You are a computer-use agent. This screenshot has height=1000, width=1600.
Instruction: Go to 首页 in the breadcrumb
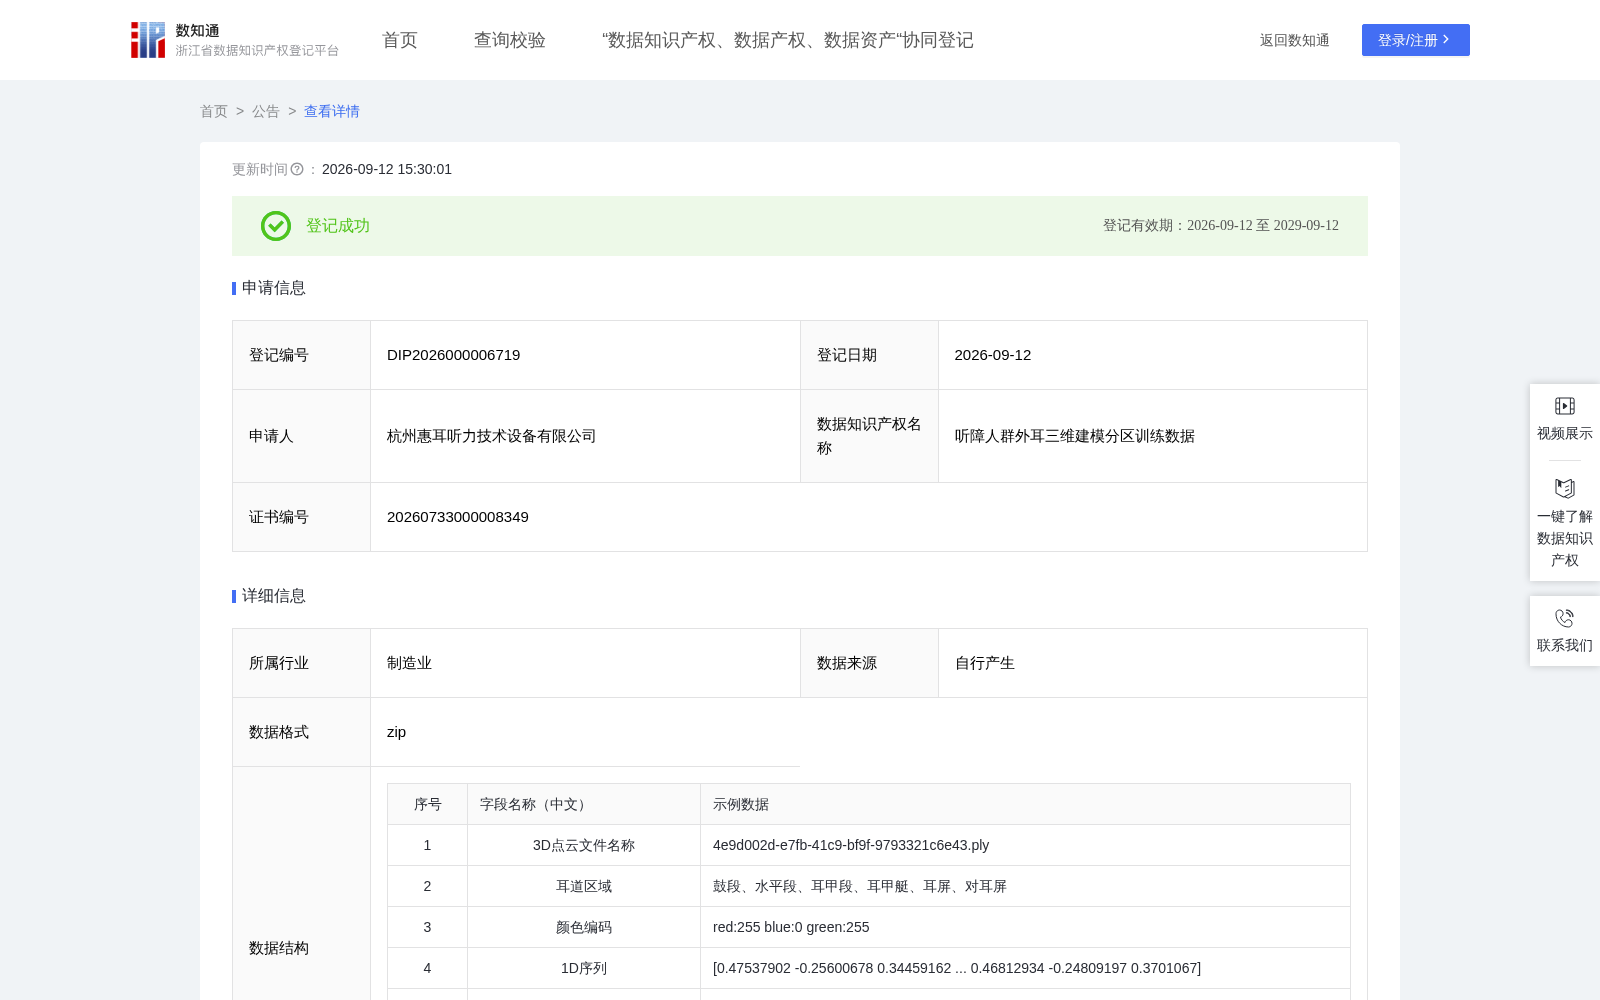[214, 111]
